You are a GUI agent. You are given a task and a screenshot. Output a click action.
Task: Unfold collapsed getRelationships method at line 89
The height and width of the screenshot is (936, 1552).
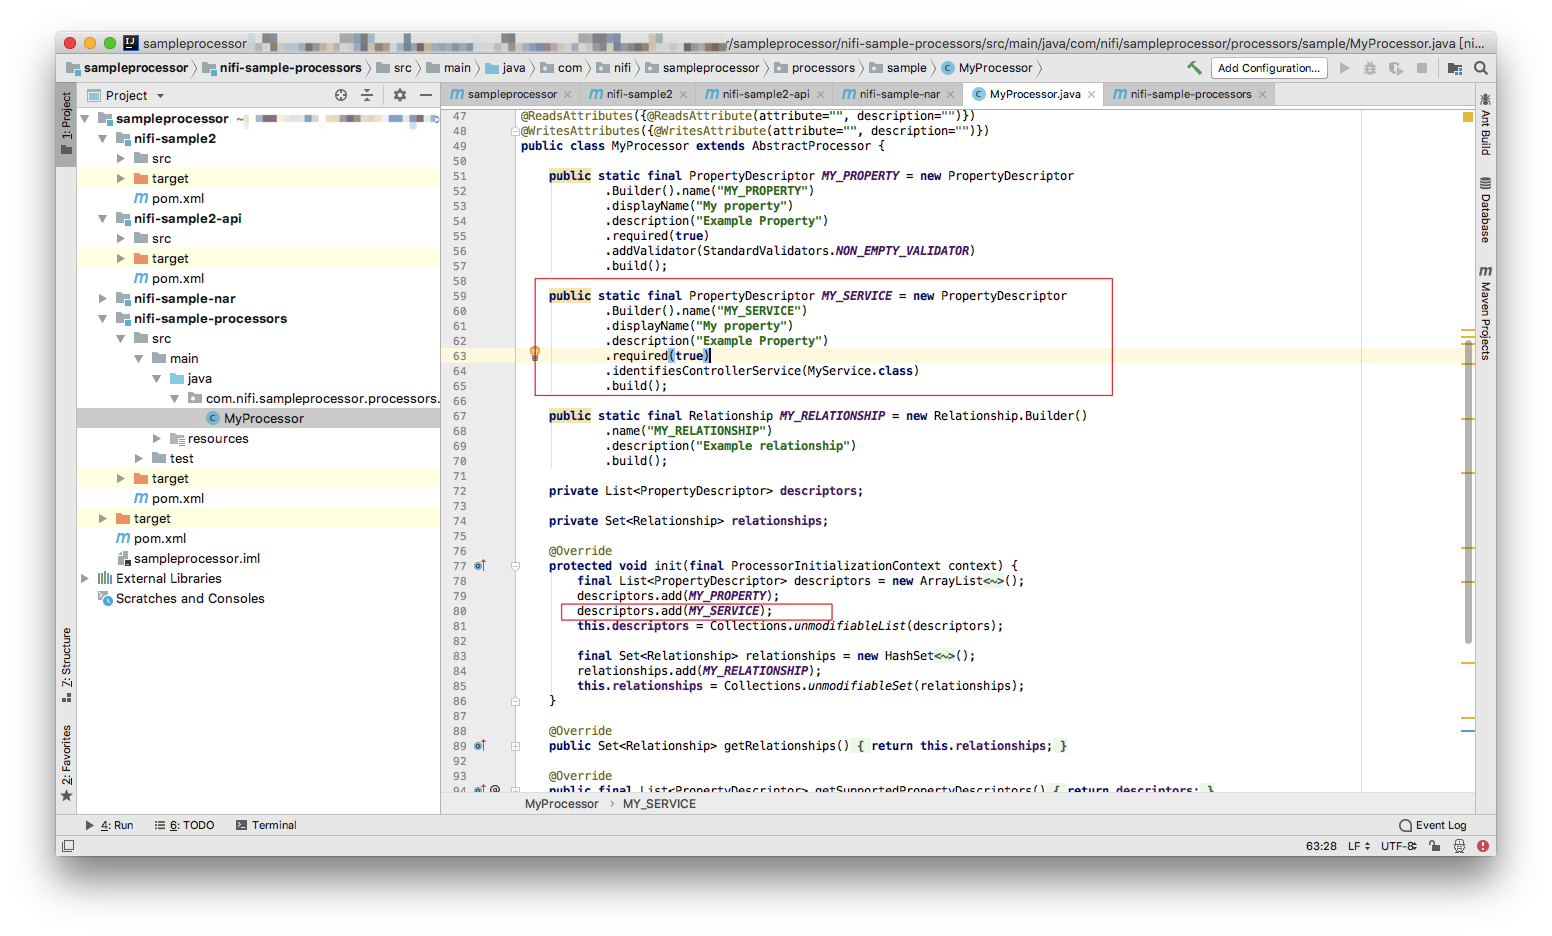pos(516,746)
